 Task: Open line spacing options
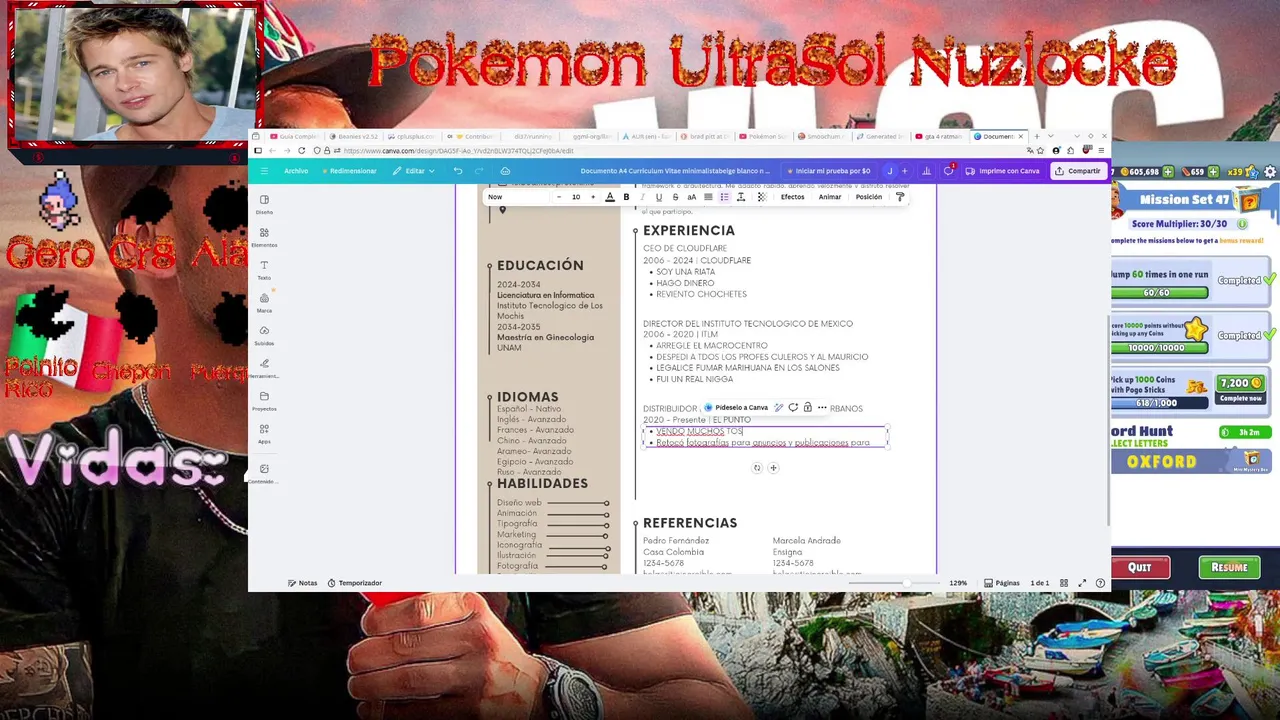[x=741, y=197]
